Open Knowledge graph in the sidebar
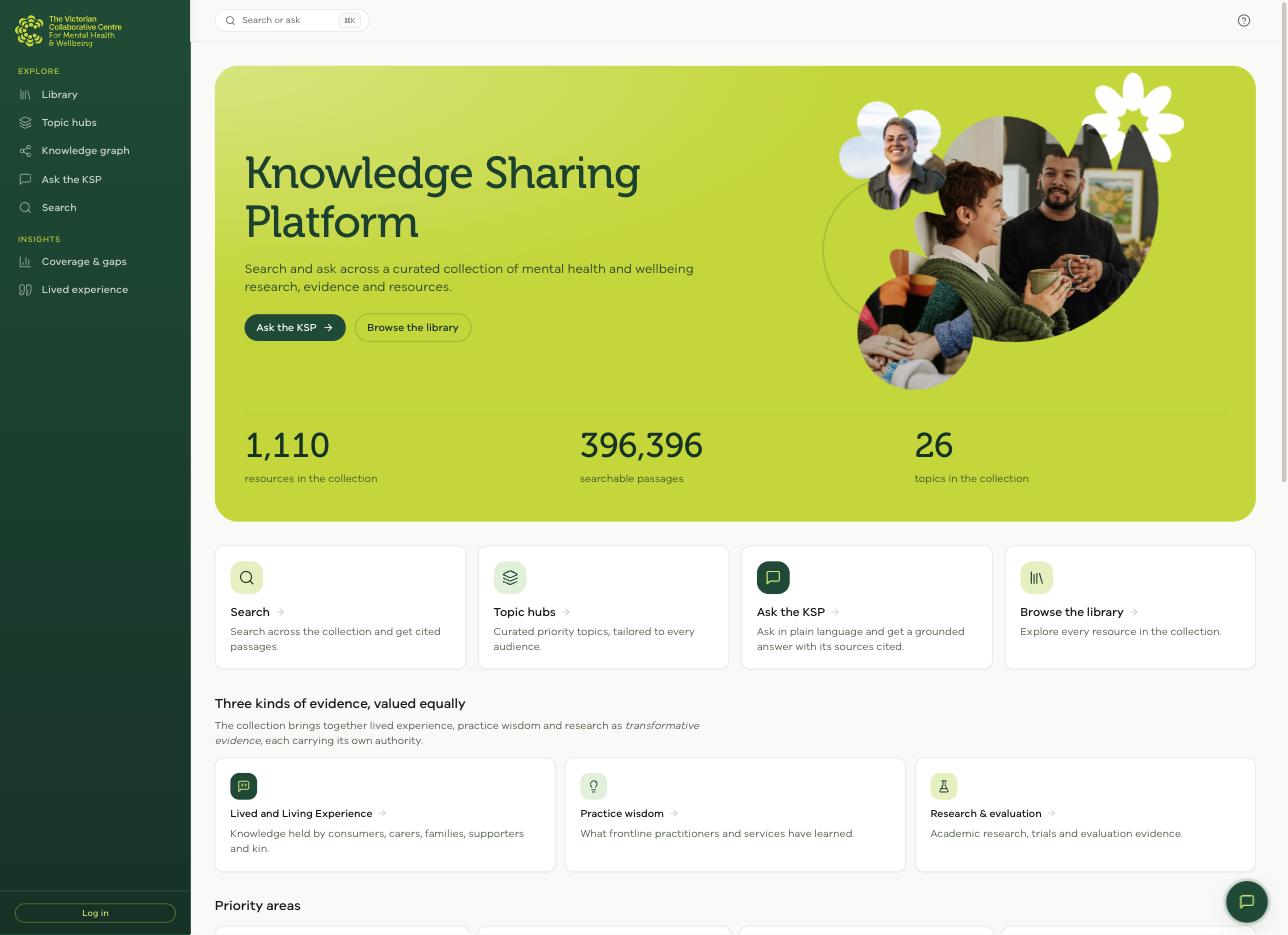The image size is (1288, 935). (95, 150)
